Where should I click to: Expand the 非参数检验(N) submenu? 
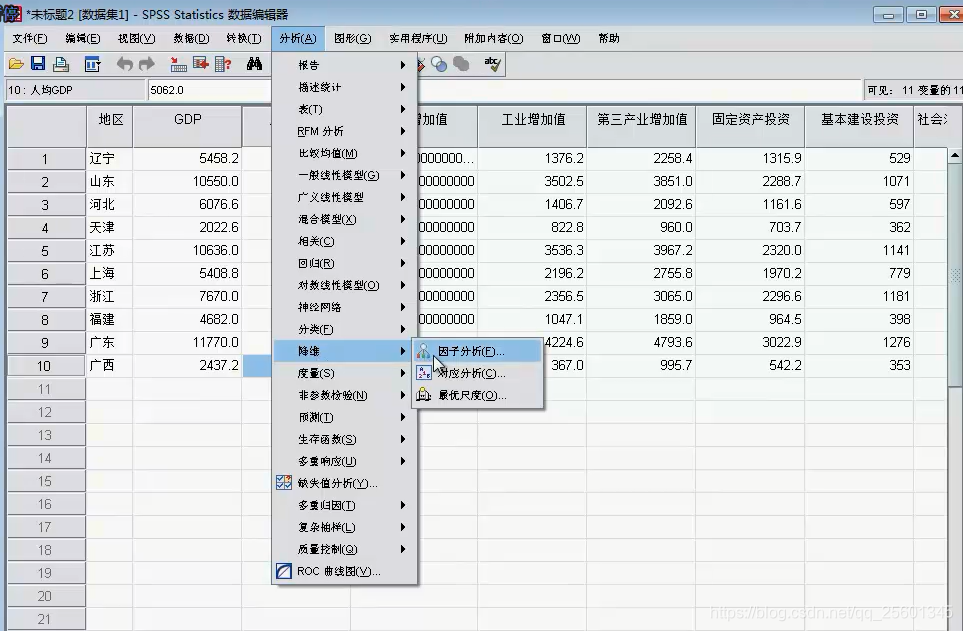[345, 395]
